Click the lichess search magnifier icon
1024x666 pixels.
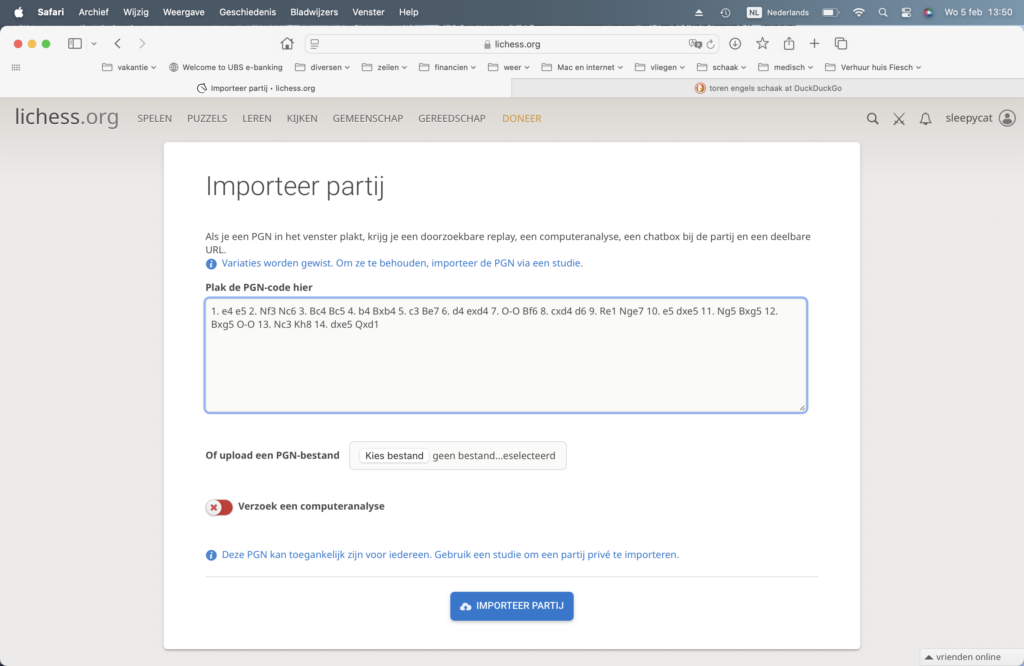(x=872, y=118)
